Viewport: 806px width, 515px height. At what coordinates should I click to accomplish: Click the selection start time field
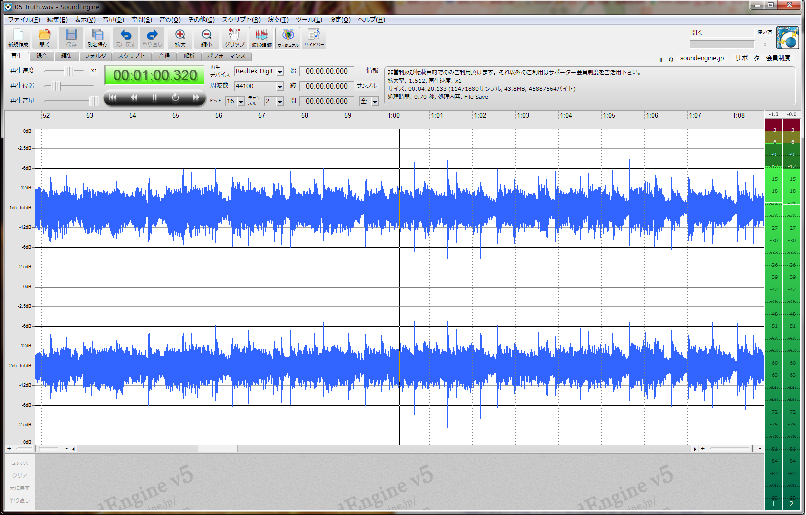(326, 71)
